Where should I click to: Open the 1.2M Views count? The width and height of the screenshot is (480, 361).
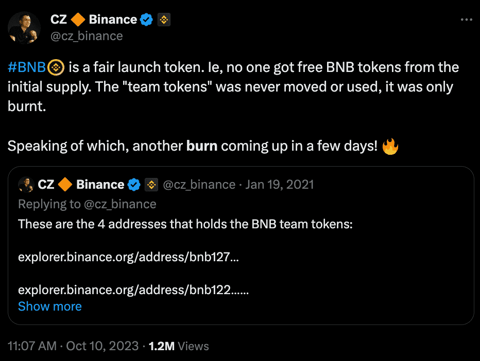179,346
